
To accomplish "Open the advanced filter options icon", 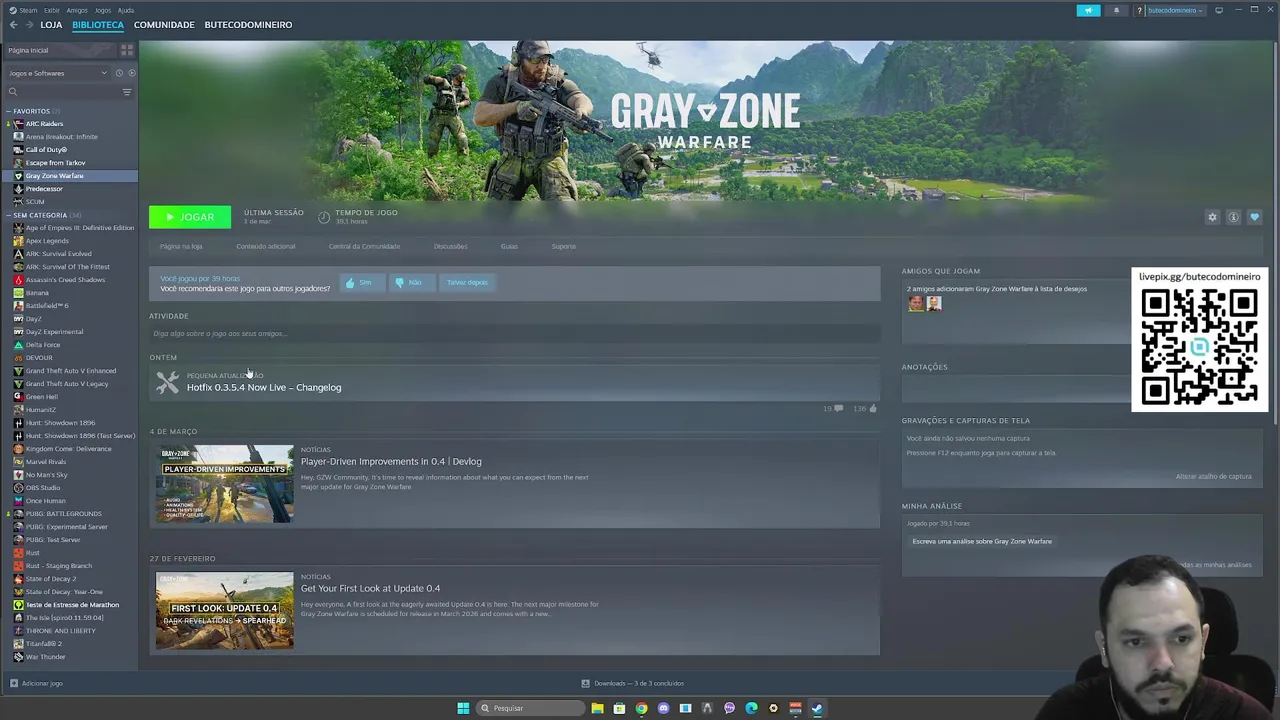I will coord(127,92).
